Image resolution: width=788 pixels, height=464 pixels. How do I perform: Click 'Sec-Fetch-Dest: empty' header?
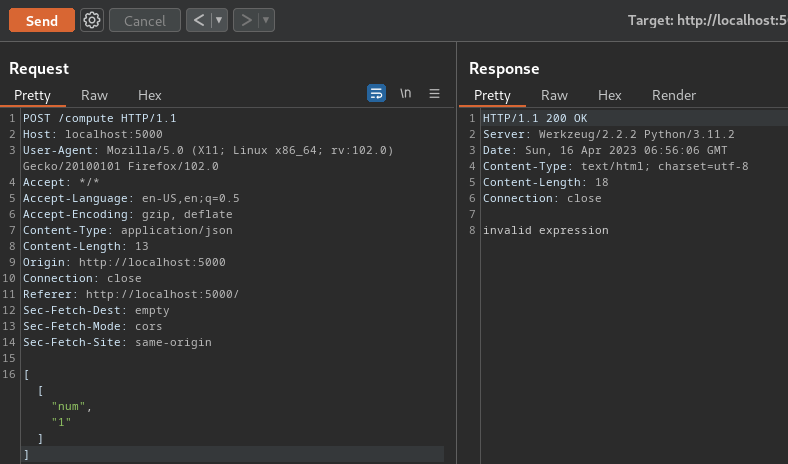(x=96, y=310)
